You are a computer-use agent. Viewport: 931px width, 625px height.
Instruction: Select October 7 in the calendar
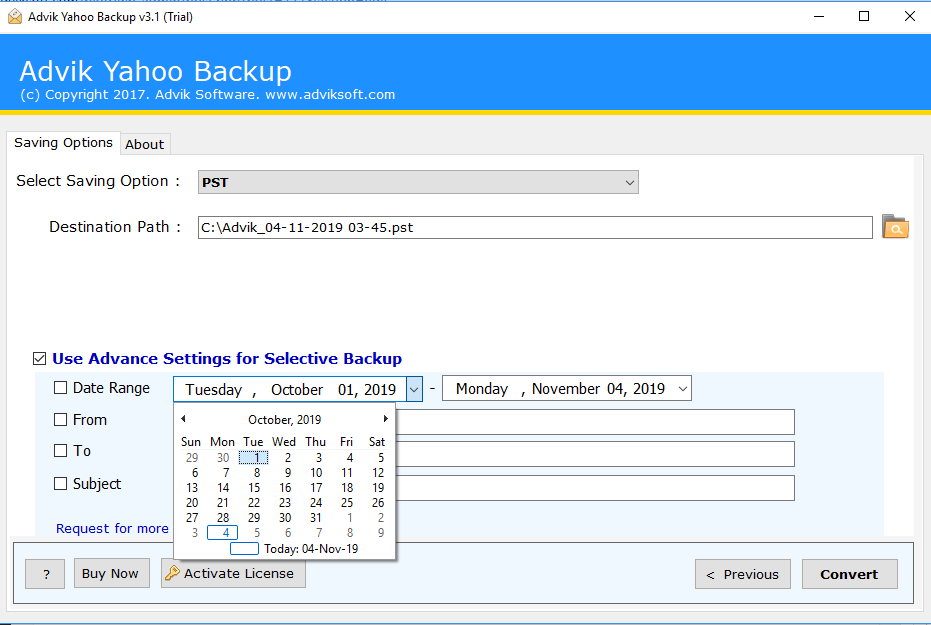pyautogui.click(x=226, y=473)
